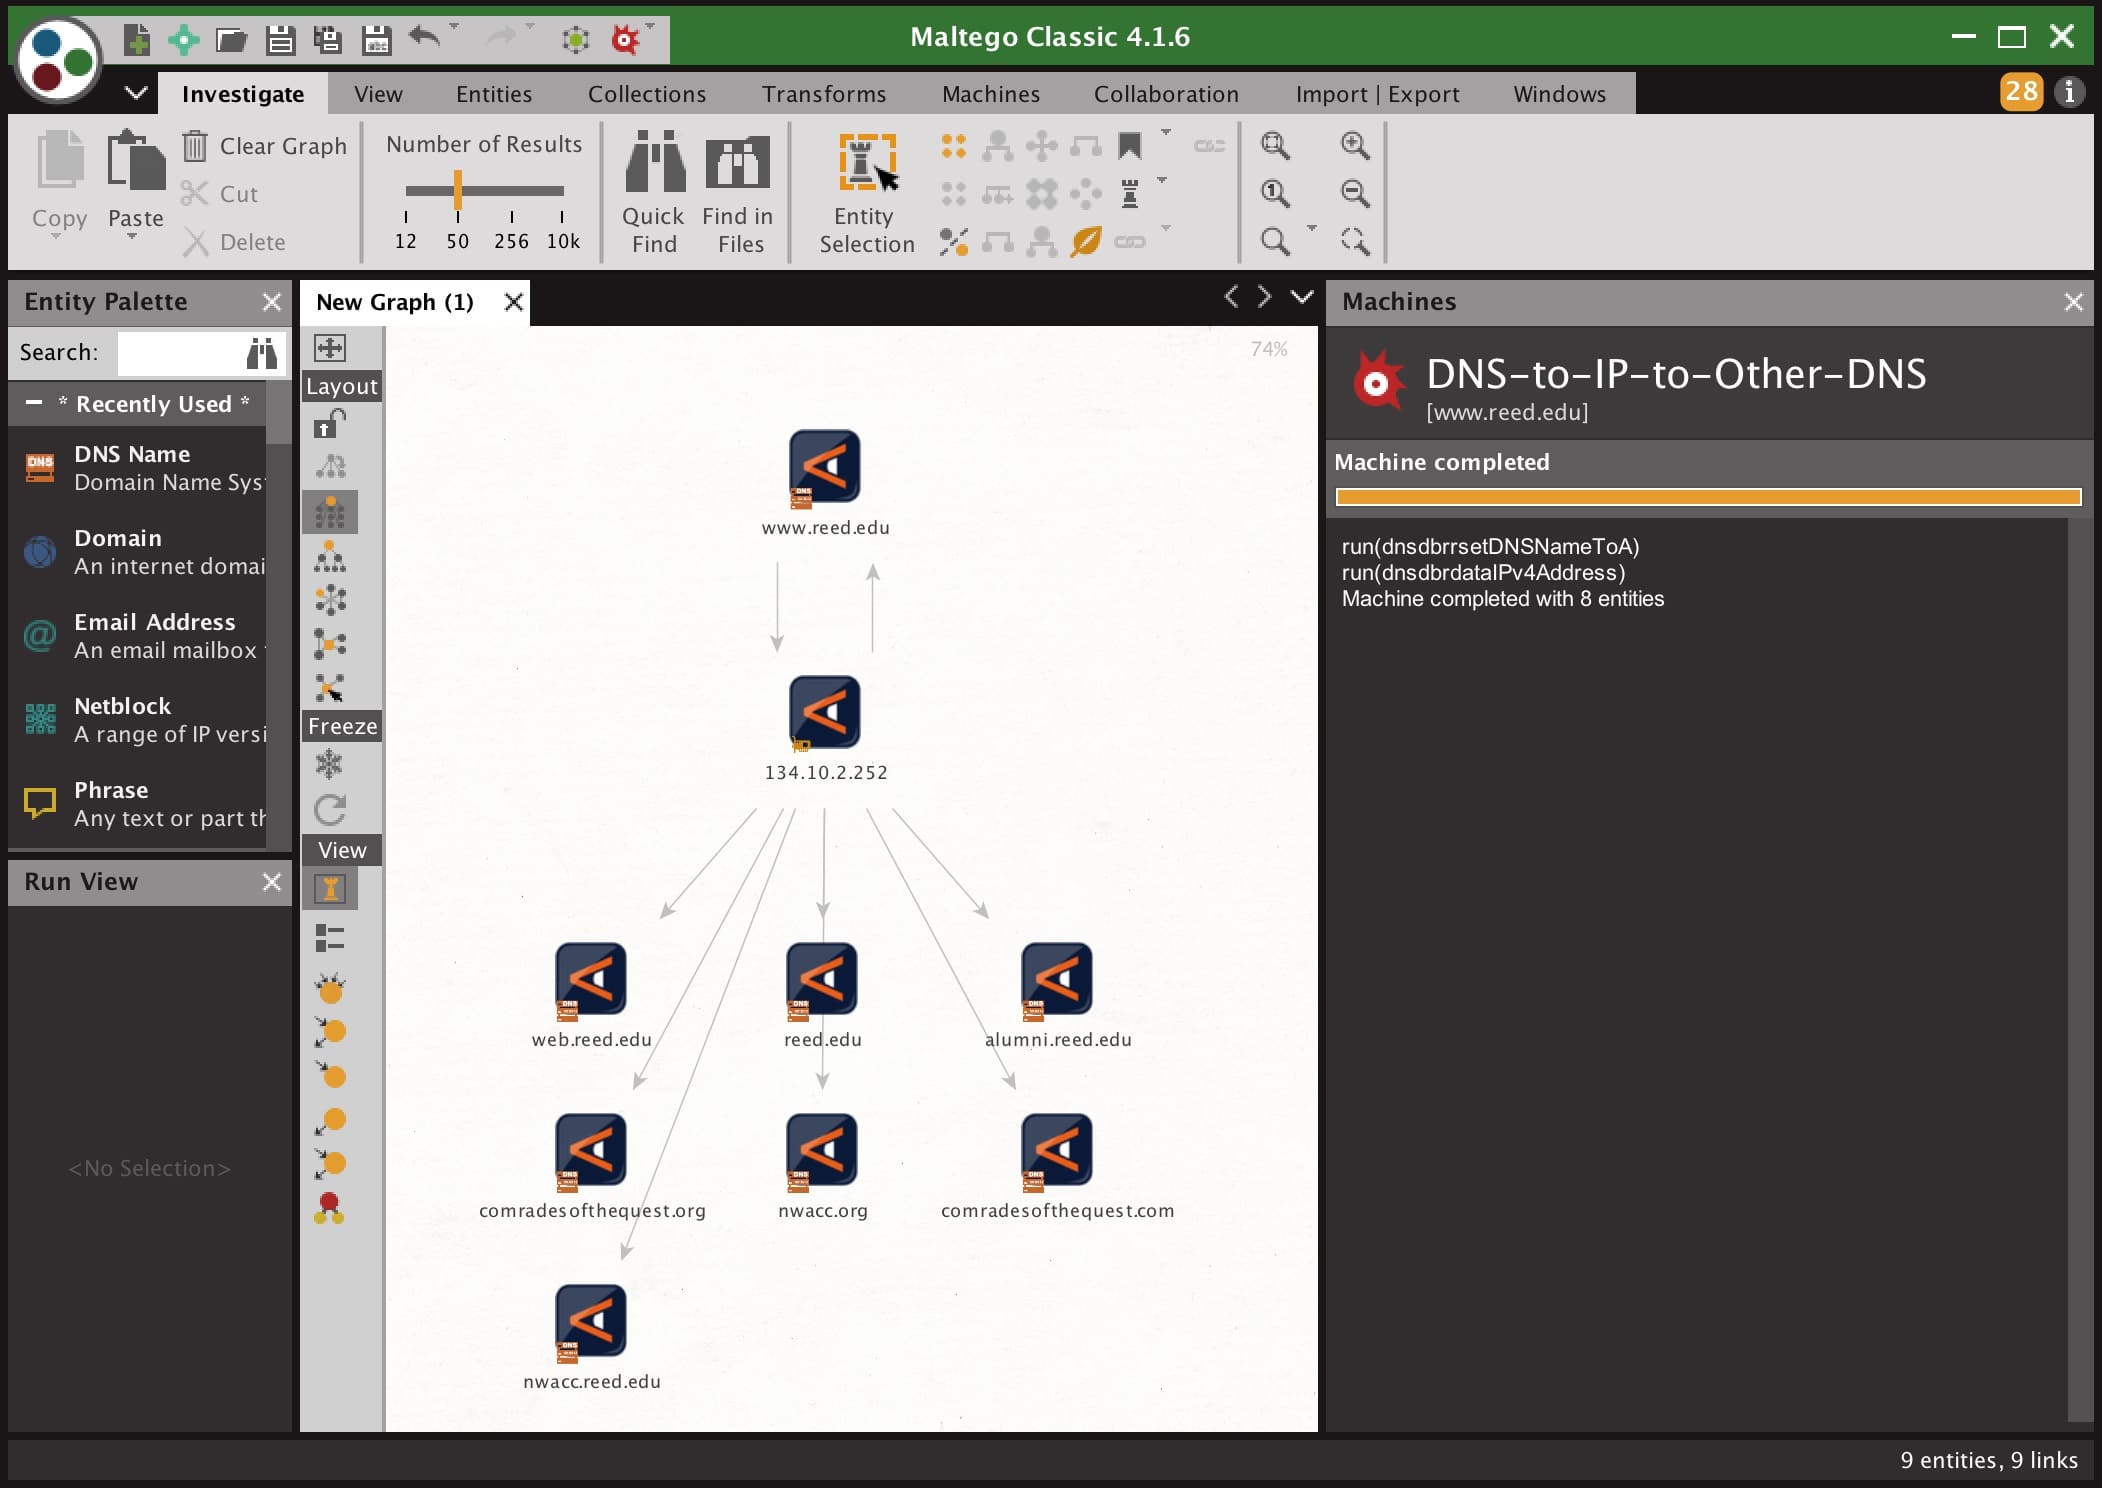Image resolution: width=2102 pixels, height=1488 pixels.
Task: Toggle the normal view icon button
Action: point(330,889)
